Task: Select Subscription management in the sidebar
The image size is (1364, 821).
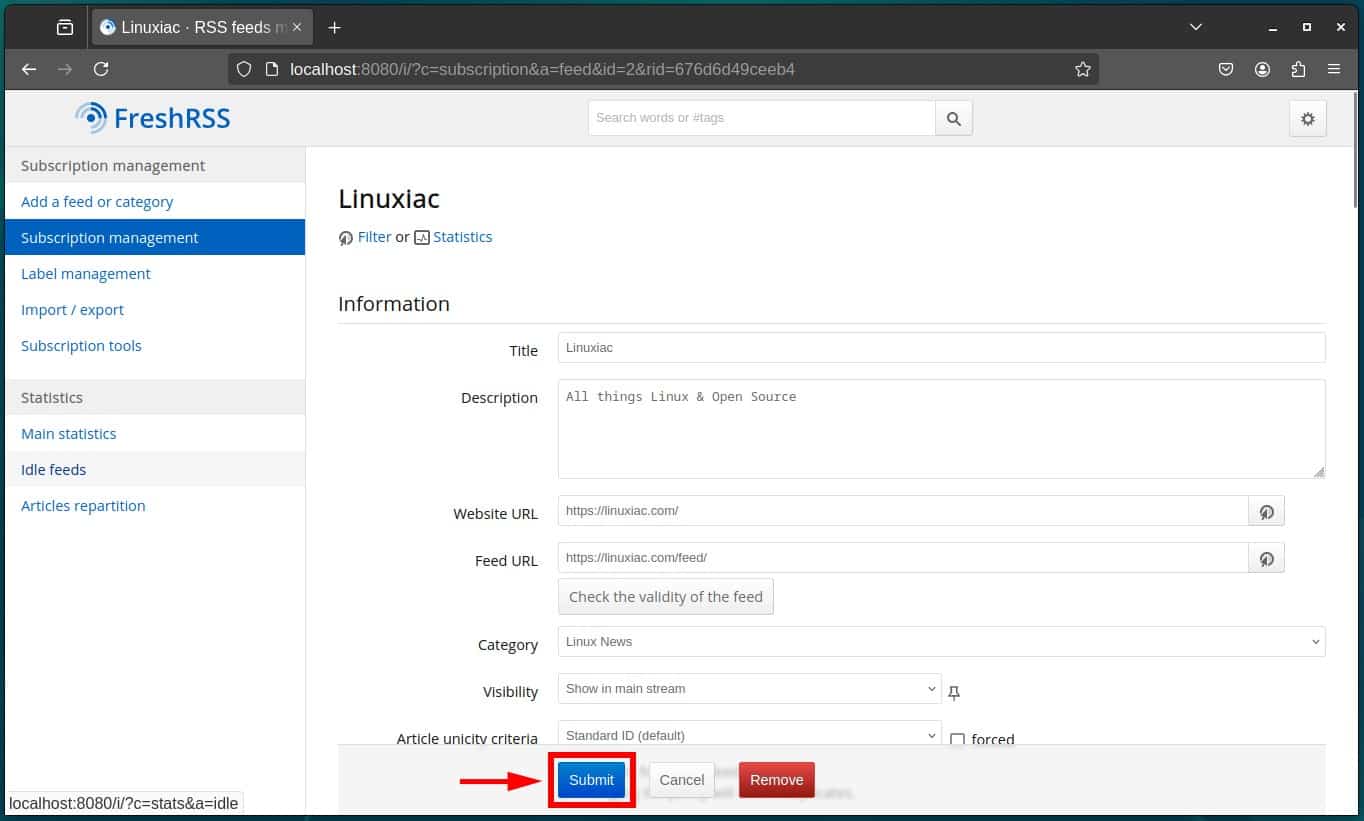Action: tap(109, 237)
